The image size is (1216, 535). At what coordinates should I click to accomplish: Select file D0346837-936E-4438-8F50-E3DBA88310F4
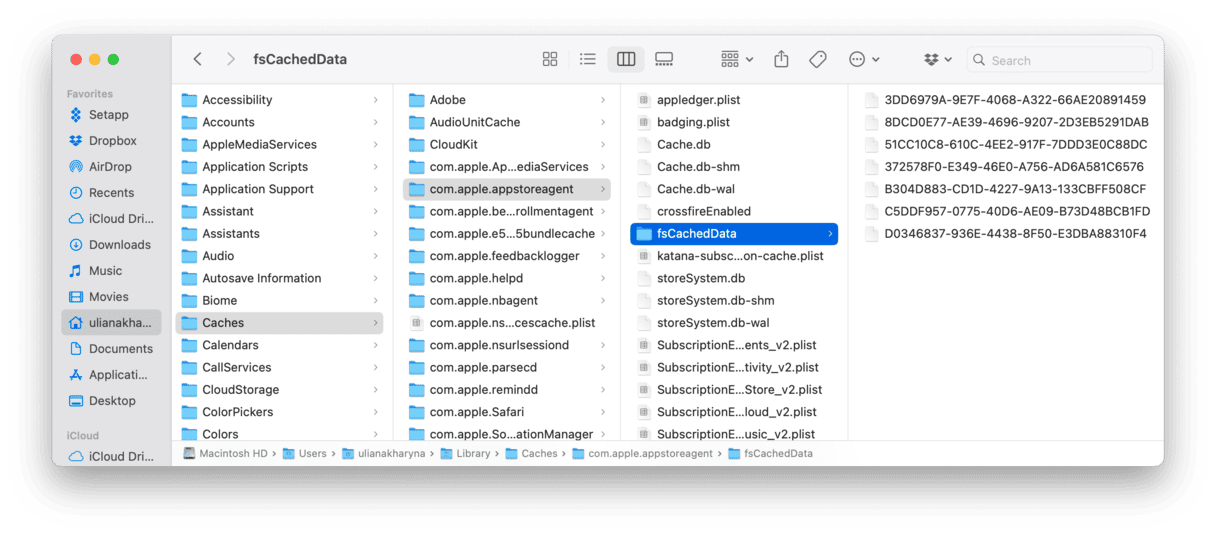(x=1006, y=234)
